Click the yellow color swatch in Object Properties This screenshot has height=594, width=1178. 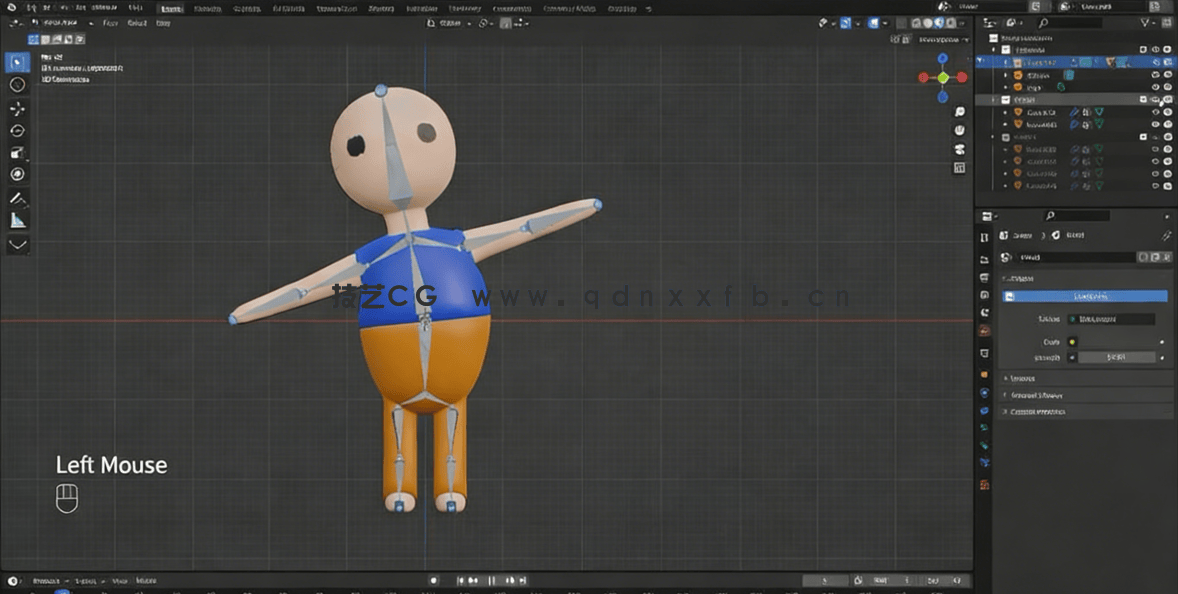click(x=1073, y=342)
